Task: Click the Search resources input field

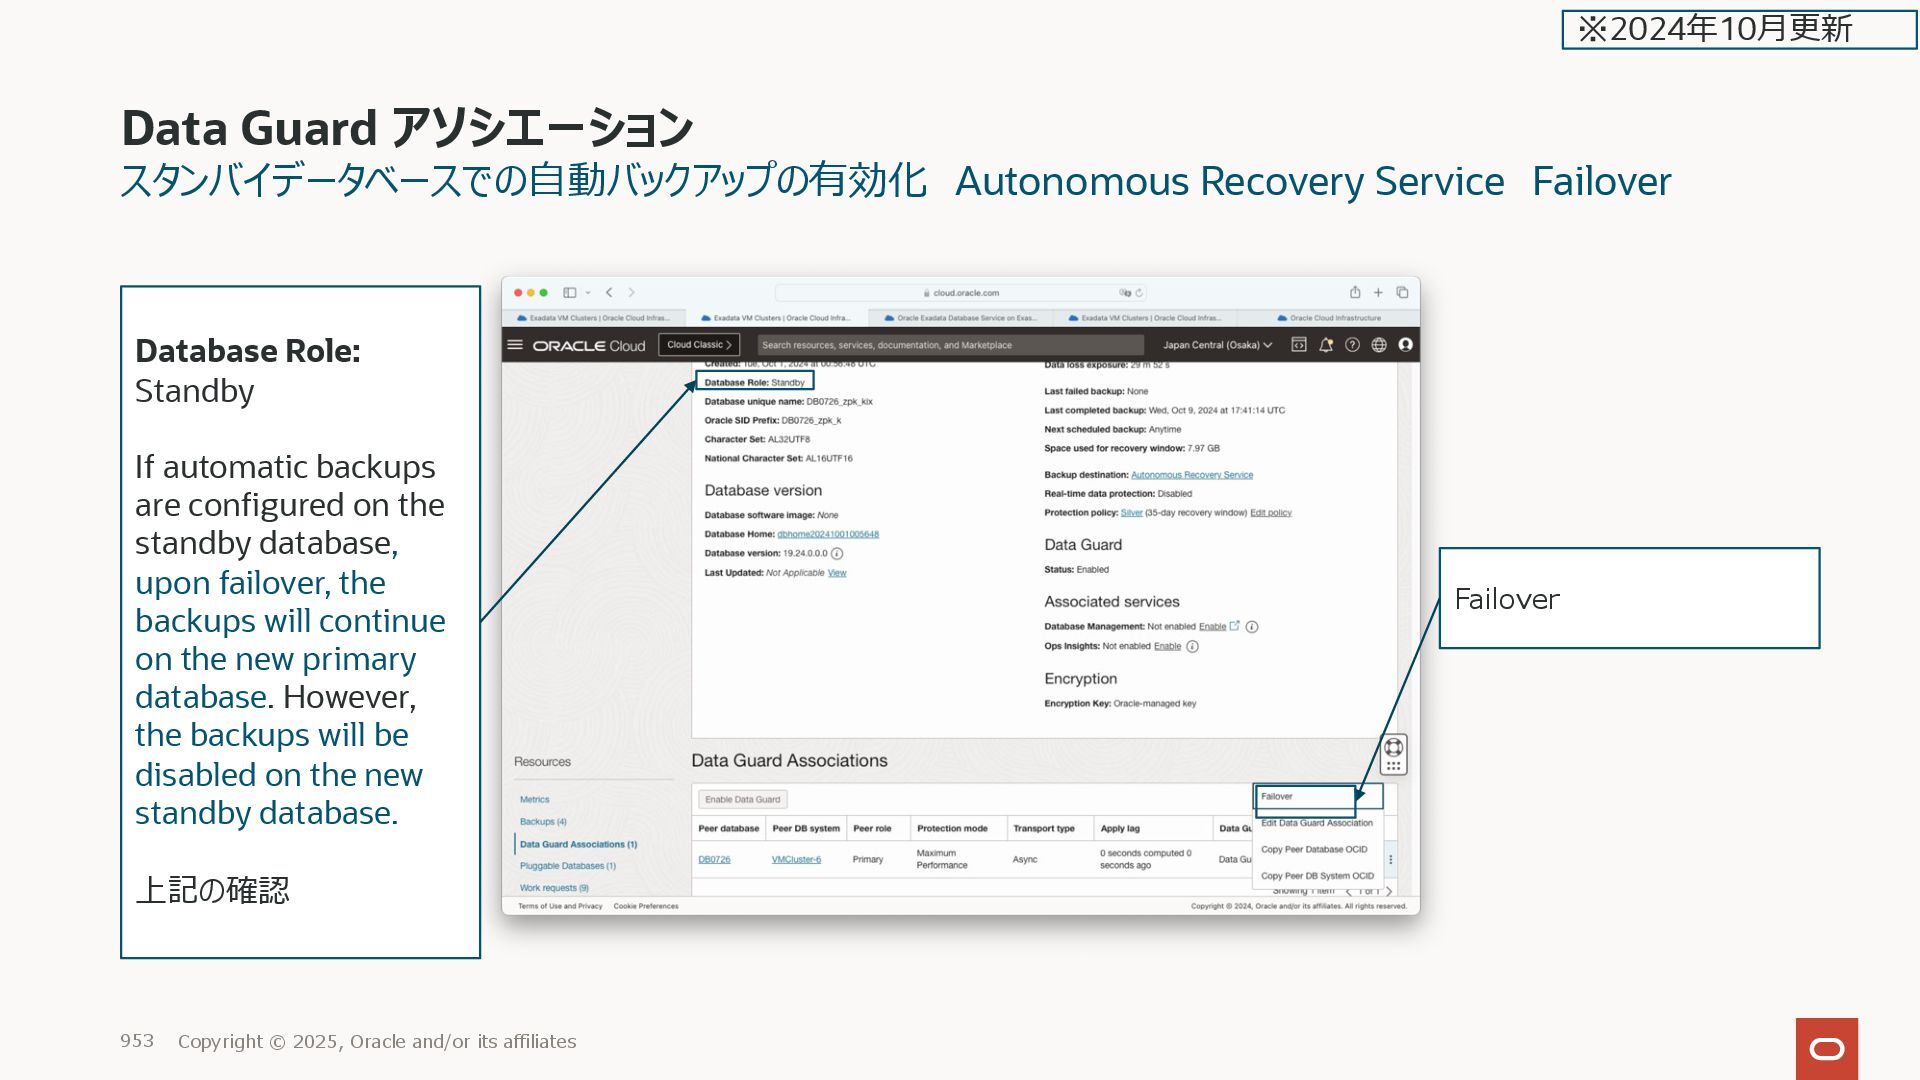Action: coord(950,345)
